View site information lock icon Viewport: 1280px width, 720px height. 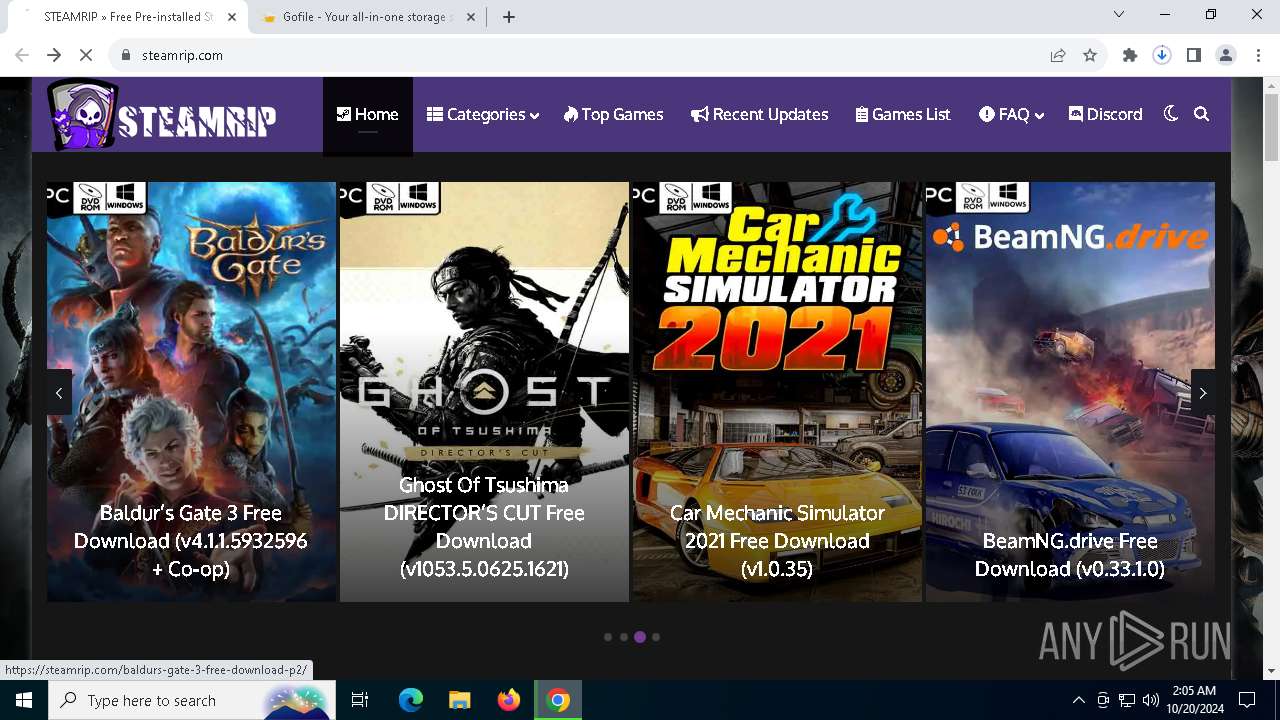126,55
